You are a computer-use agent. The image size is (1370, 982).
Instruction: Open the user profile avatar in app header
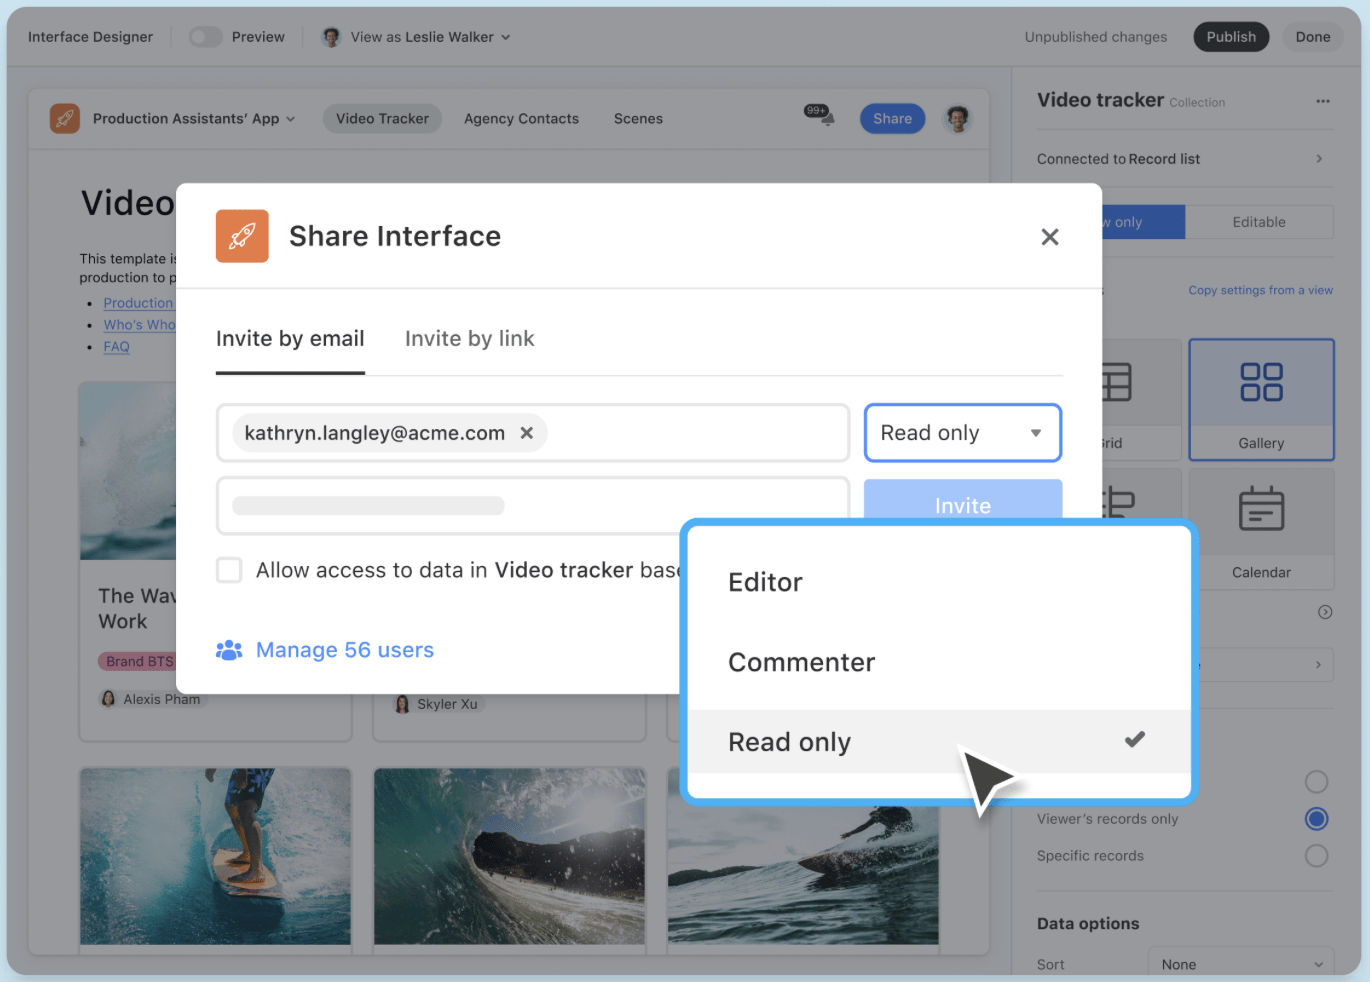point(958,118)
